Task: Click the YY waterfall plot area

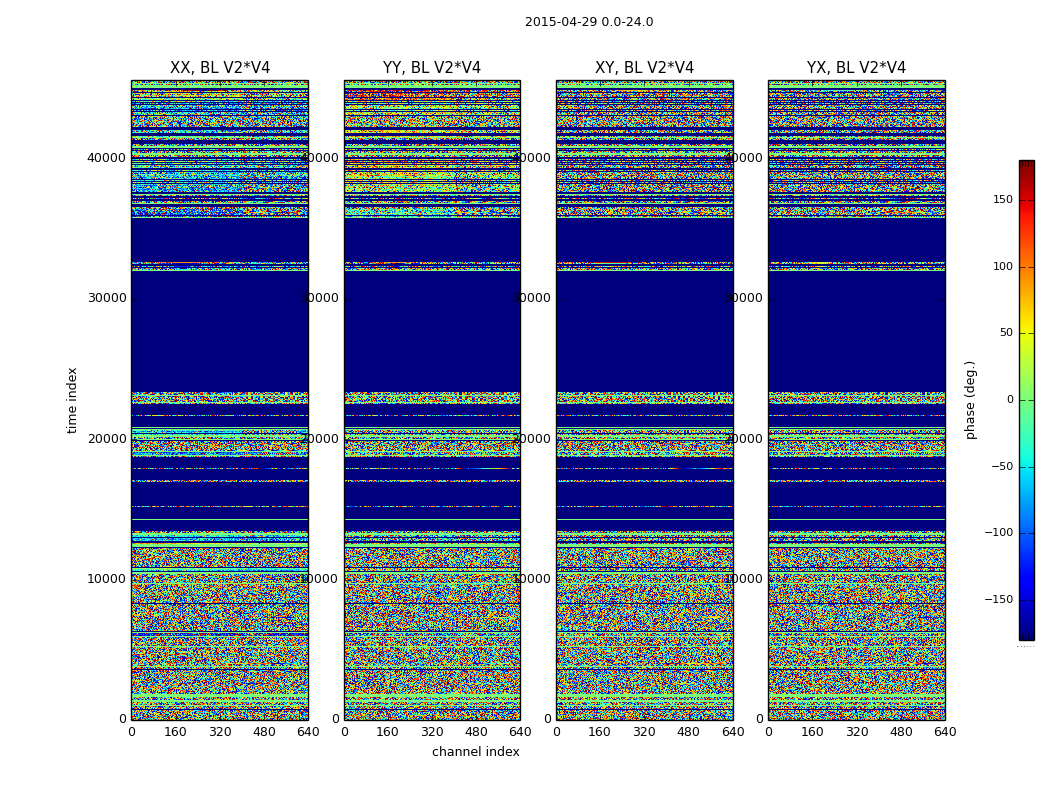Action: pyautogui.click(x=432, y=400)
